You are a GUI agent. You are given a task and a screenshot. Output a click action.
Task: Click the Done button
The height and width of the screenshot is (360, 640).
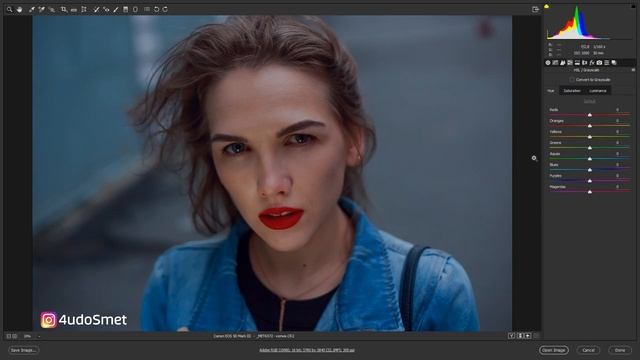tap(620, 350)
